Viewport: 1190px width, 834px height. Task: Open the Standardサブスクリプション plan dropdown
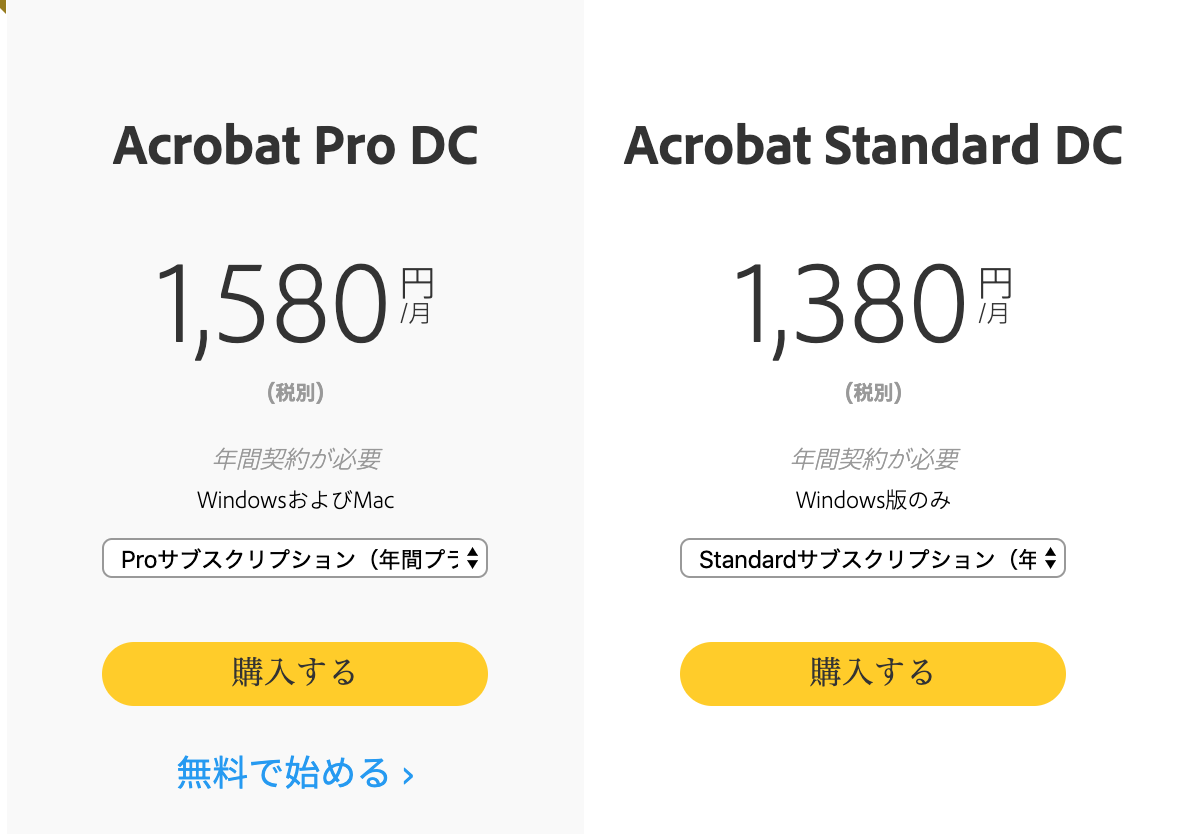tap(873, 559)
